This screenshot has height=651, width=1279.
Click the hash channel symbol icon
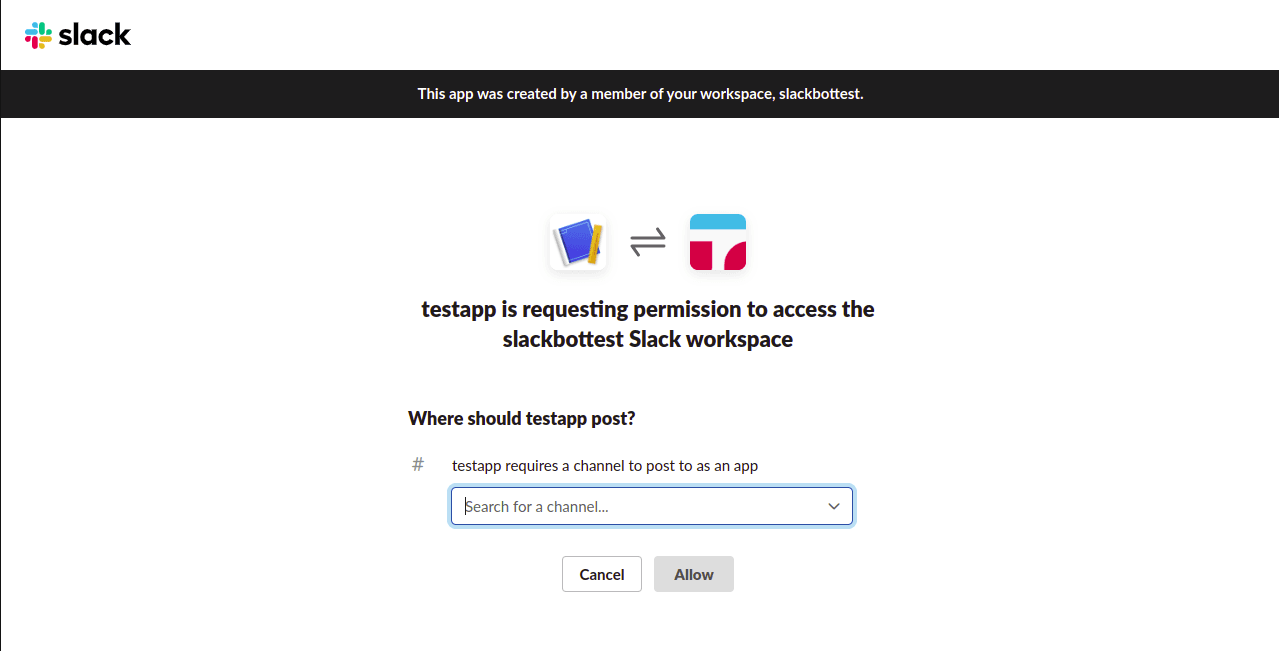tap(418, 465)
